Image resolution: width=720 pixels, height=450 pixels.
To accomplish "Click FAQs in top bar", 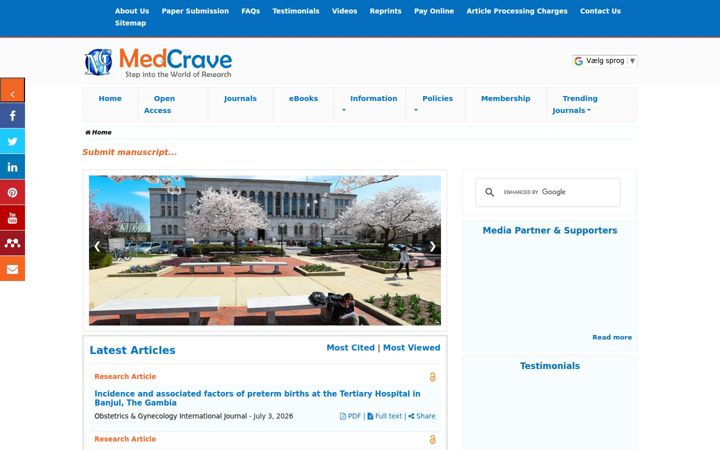I will (x=251, y=11).
